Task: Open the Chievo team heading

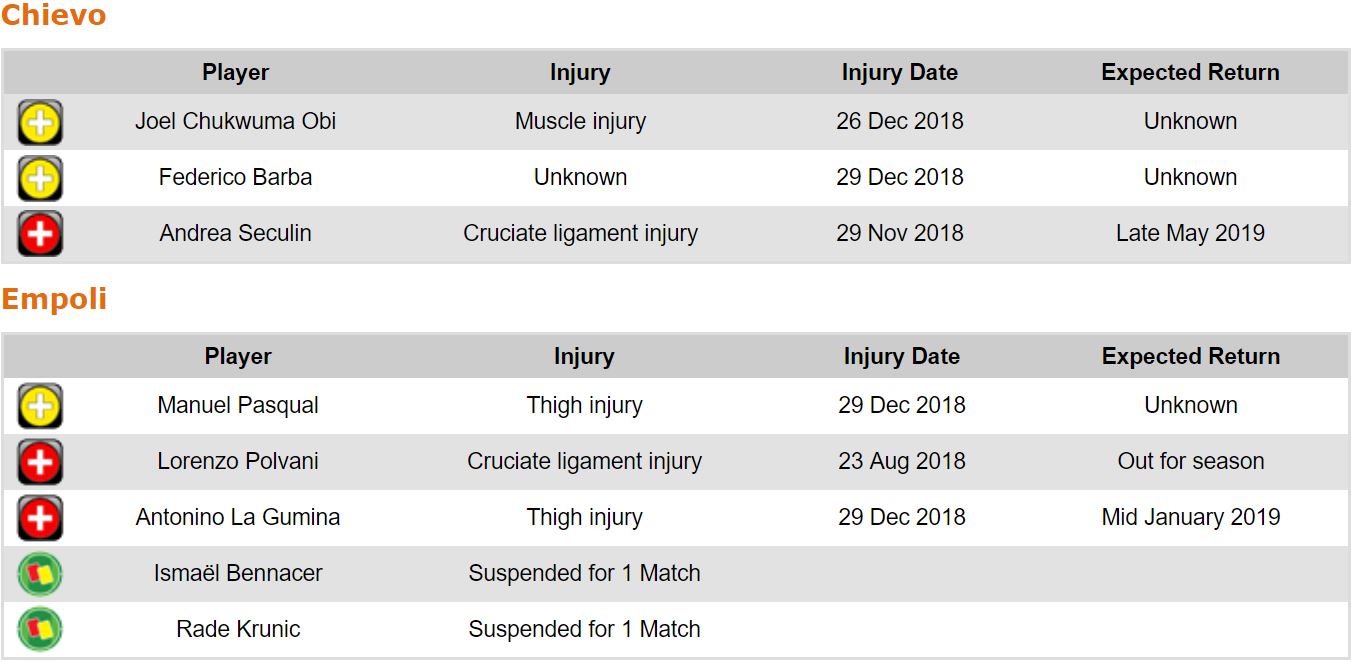Action: click(x=53, y=16)
